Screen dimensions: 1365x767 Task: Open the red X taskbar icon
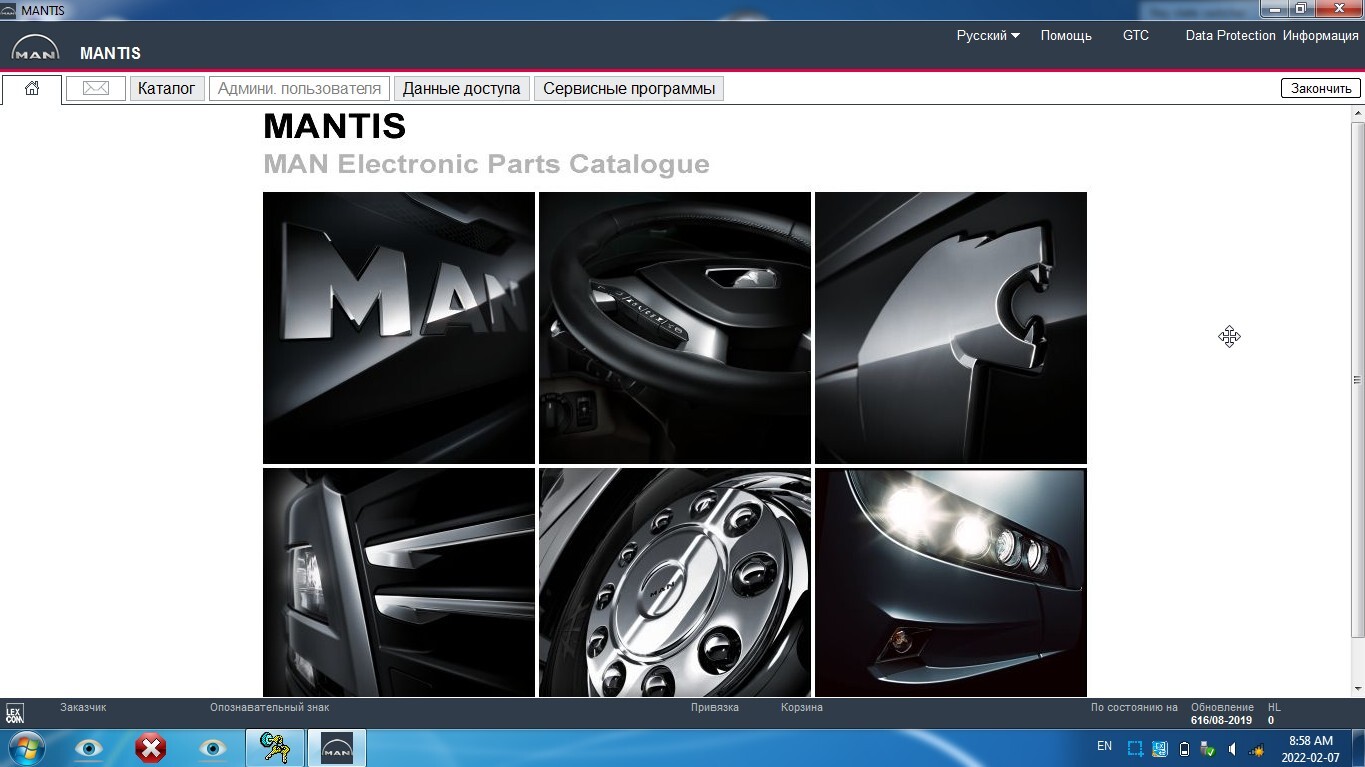point(151,748)
